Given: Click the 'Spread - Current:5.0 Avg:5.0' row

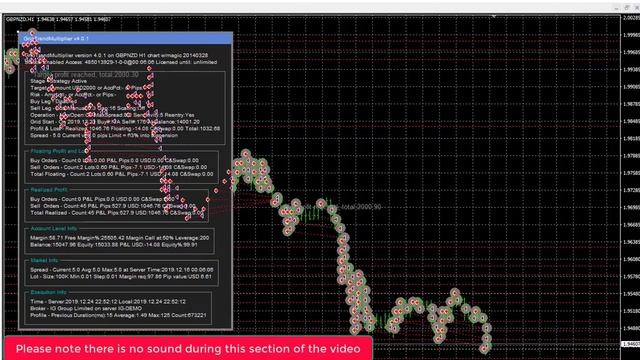Looking at the screenshot, I should pos(122,270).
